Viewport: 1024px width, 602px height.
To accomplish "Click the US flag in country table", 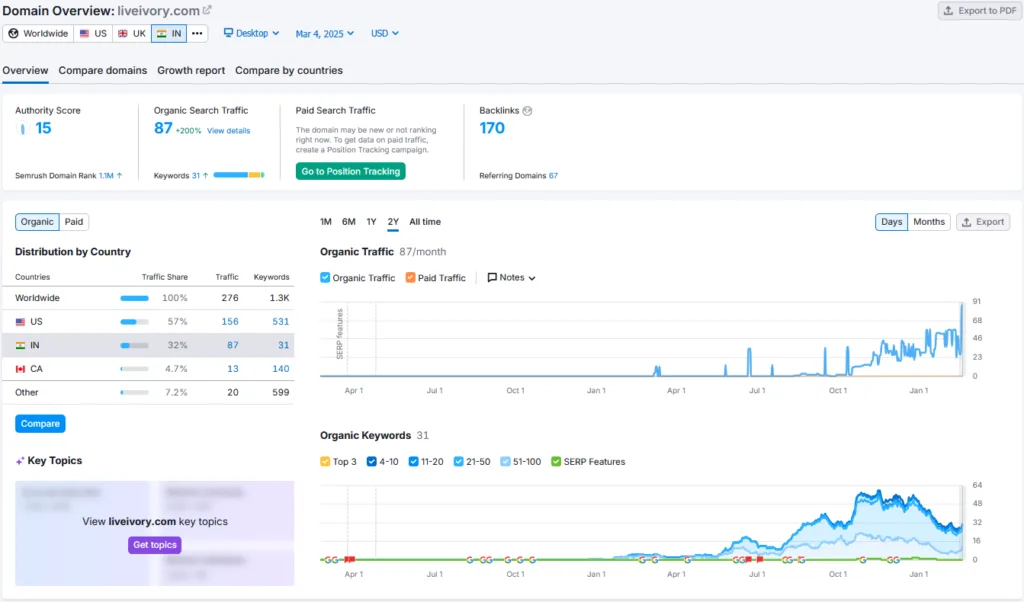I will [20, 322].
